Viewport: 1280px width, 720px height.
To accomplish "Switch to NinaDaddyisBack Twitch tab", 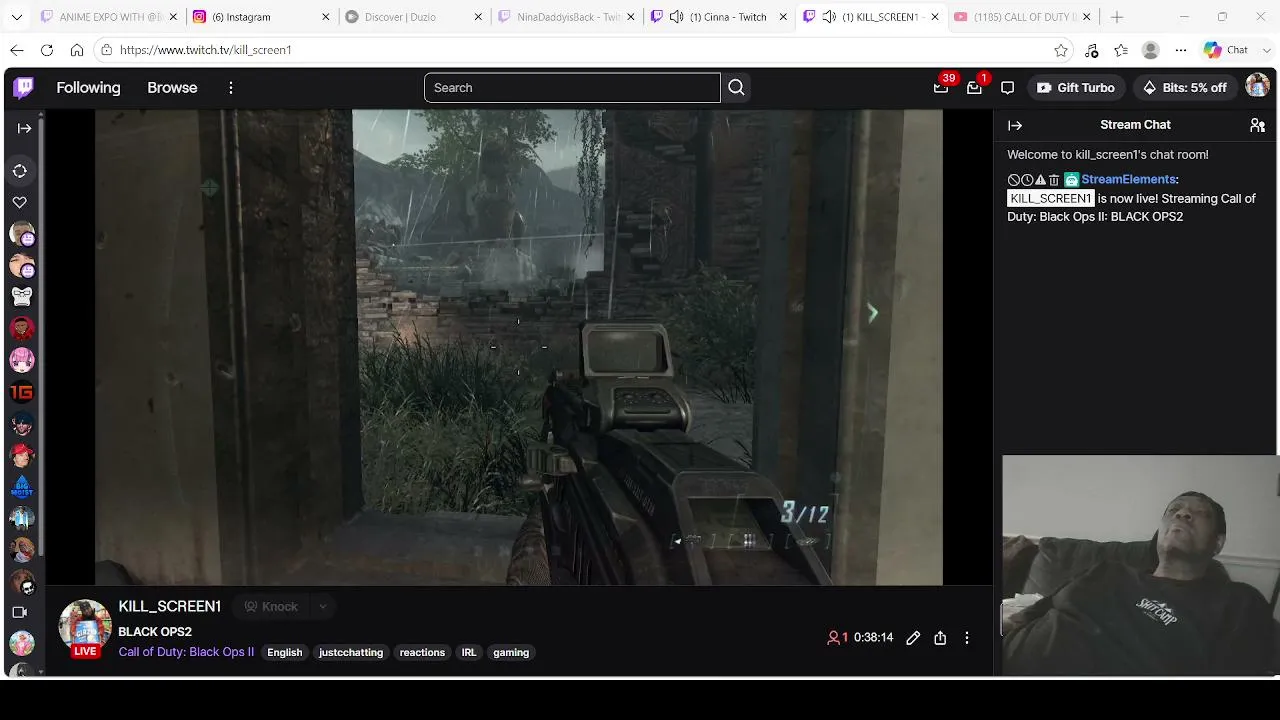I will pos(564,17).
